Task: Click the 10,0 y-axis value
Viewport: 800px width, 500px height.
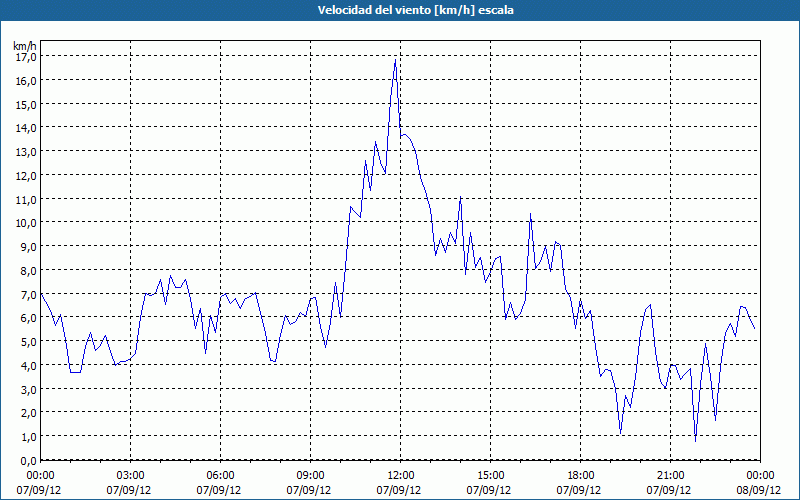Action: (26, 223)
